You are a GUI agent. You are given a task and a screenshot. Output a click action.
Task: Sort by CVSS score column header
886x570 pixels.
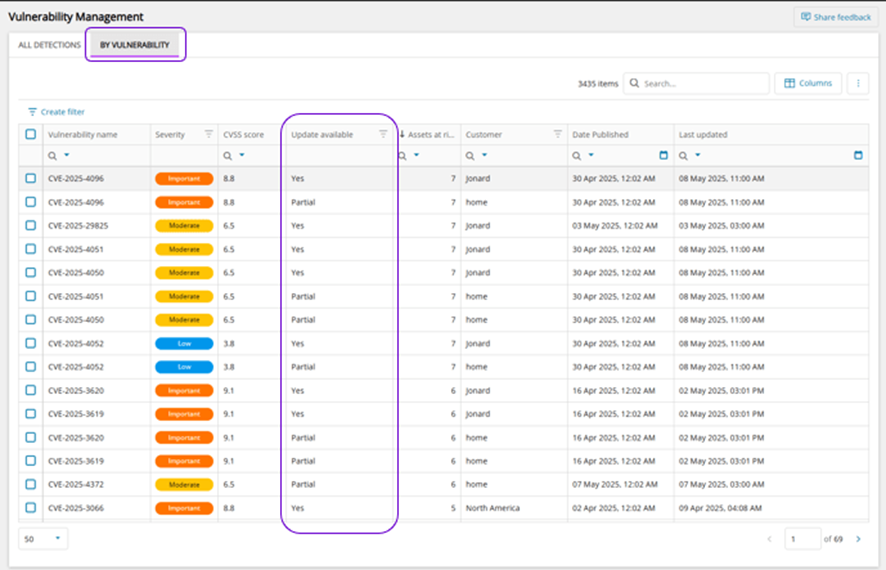(243, 134)
